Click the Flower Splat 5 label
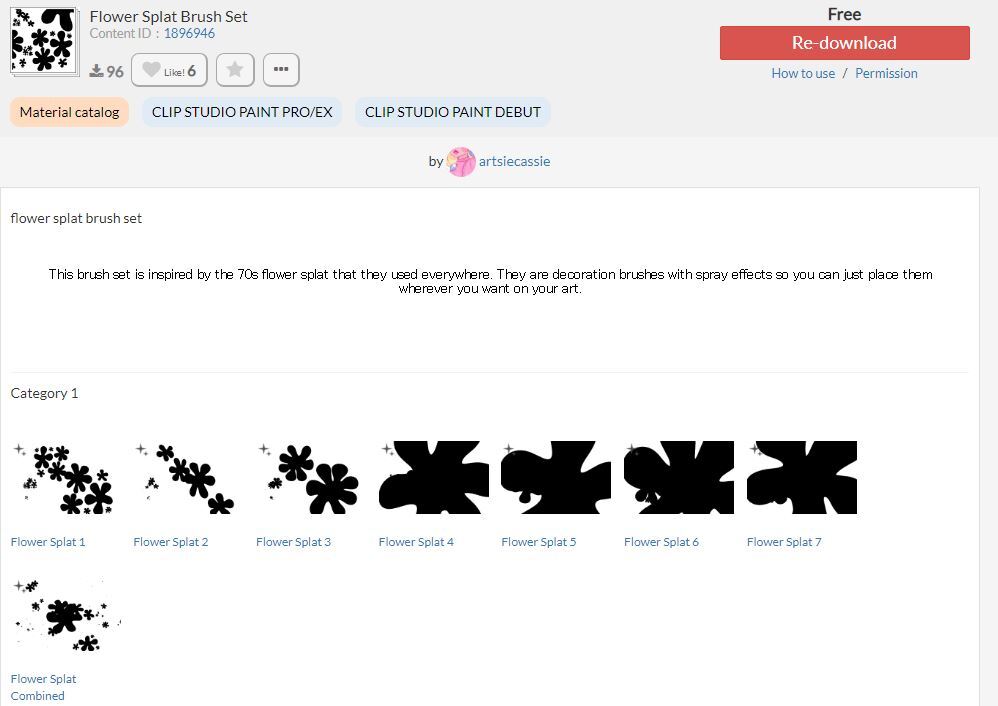Screen dimensions: 998x706 tap(538, 542)
